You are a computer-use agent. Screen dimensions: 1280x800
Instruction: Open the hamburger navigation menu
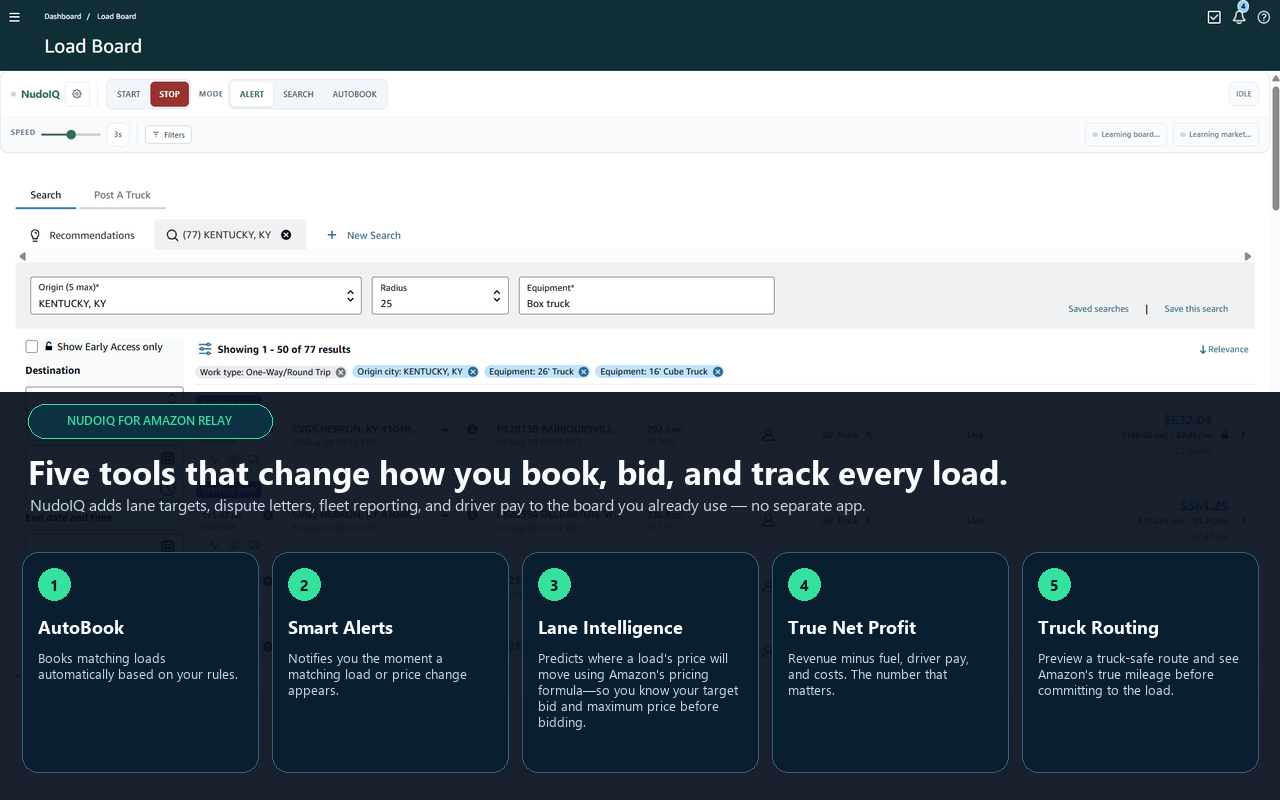pyautogui.click(x=14, y=17)
